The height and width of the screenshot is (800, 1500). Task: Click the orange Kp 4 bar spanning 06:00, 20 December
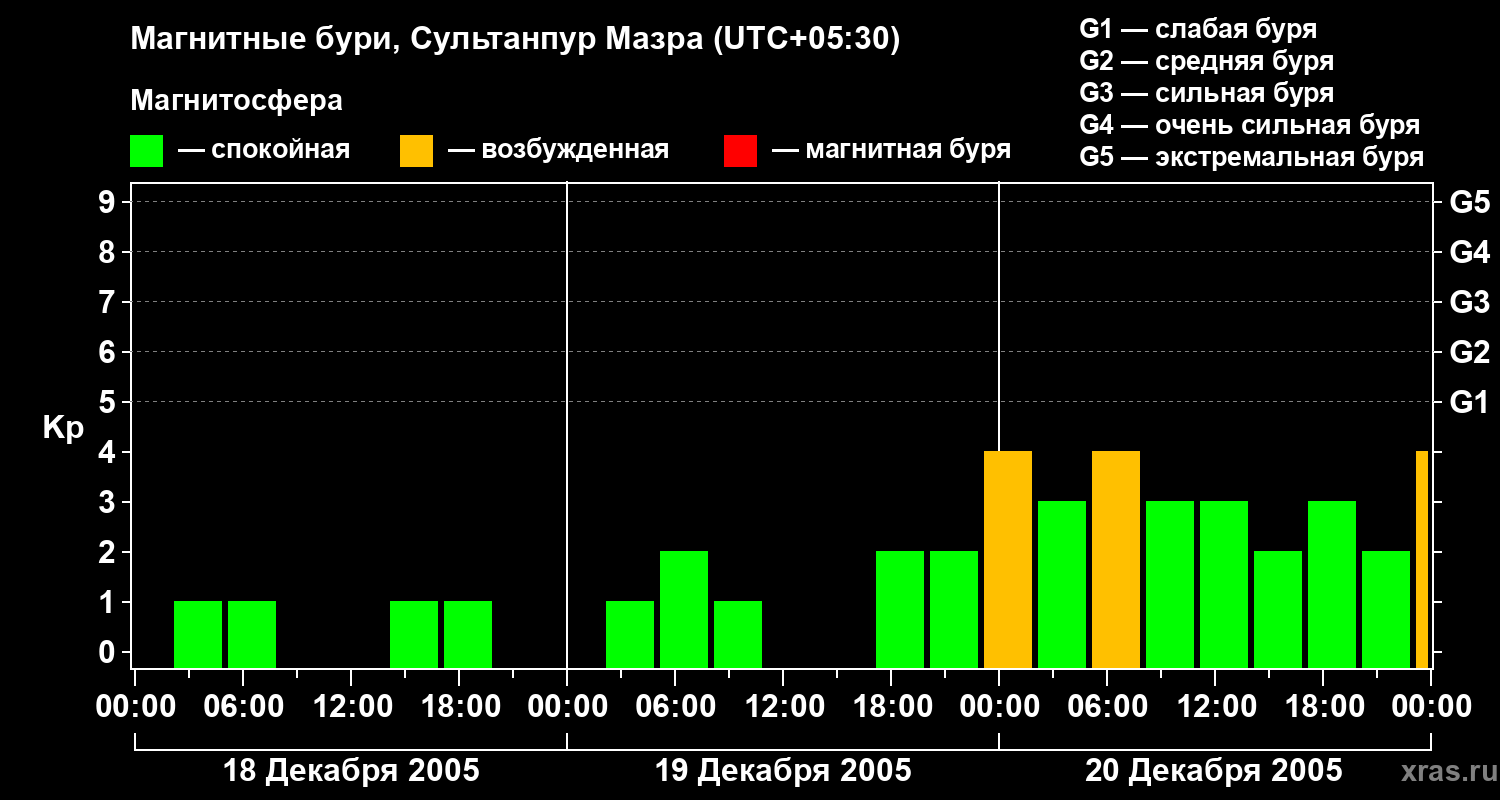coord(1116,559)
